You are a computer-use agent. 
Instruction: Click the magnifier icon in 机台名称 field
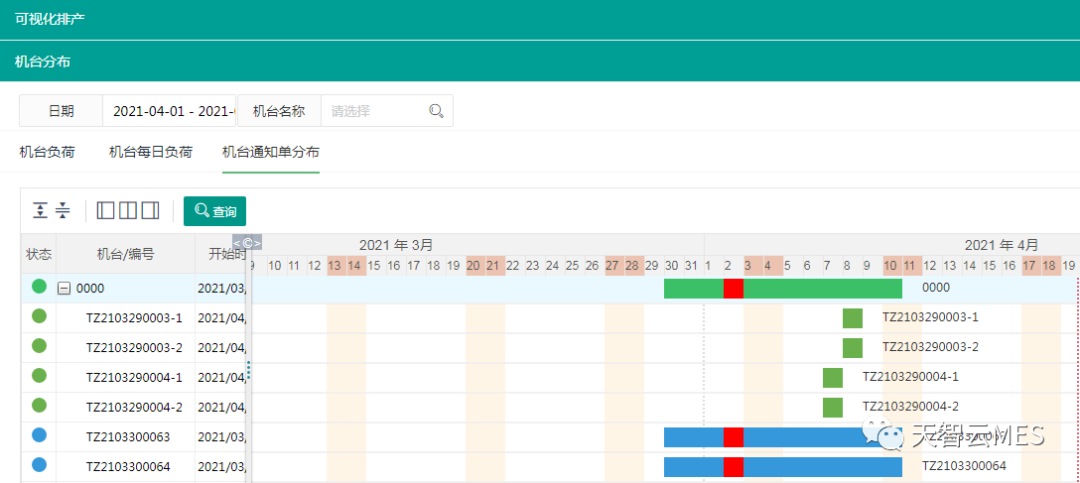(x=436, y=111)
